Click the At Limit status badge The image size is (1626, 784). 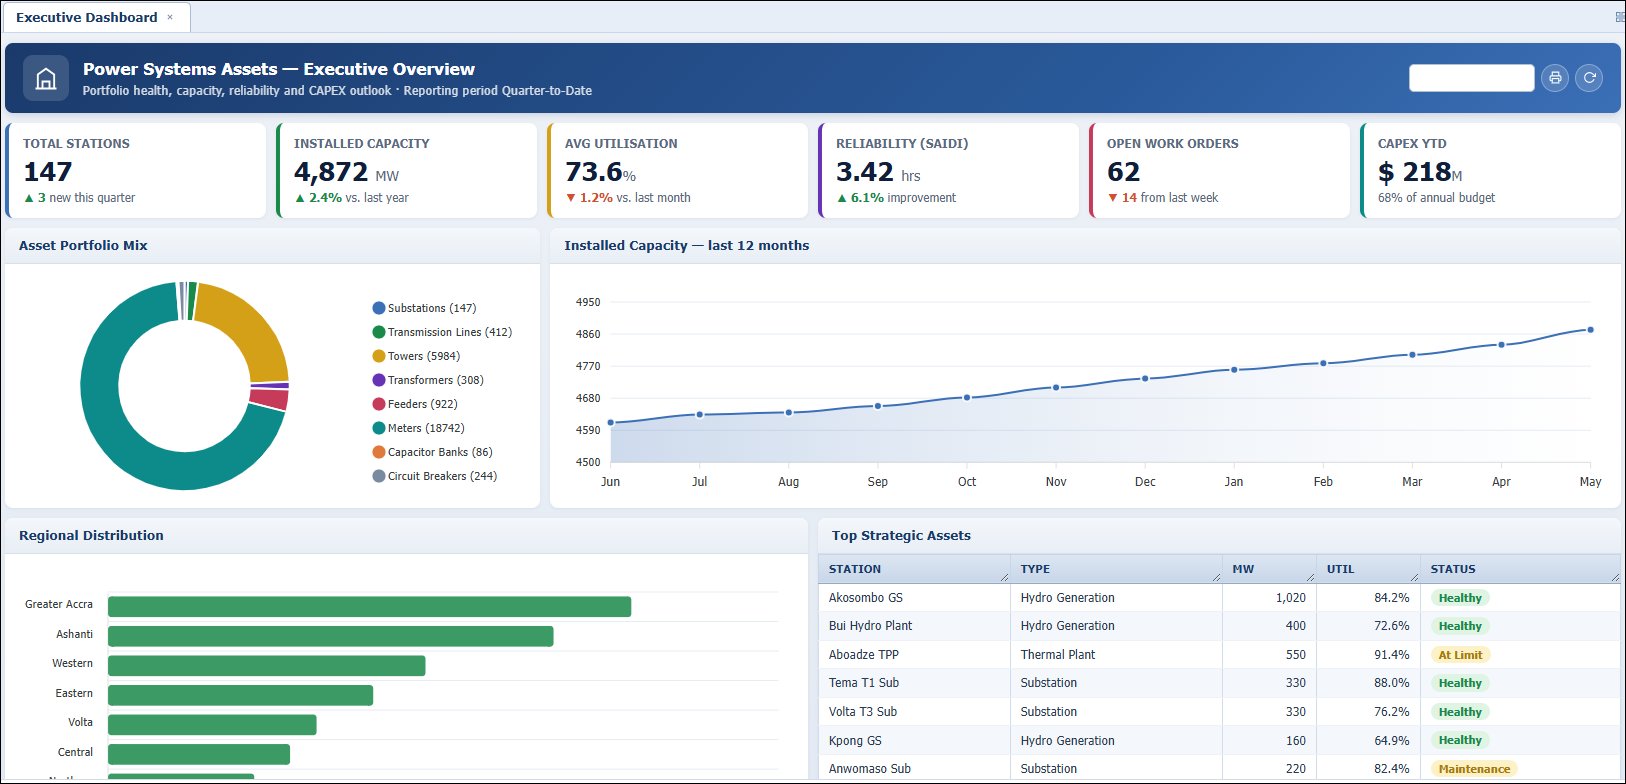(x=1460, y=655)
